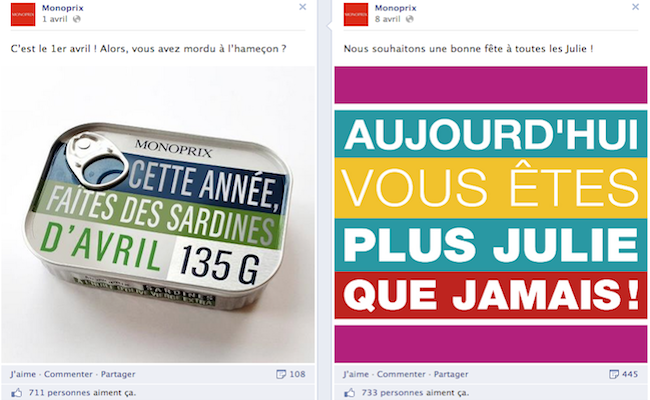Like the Julie post with J'aime
Screen dimensions: 650x400
coord(356,374)
